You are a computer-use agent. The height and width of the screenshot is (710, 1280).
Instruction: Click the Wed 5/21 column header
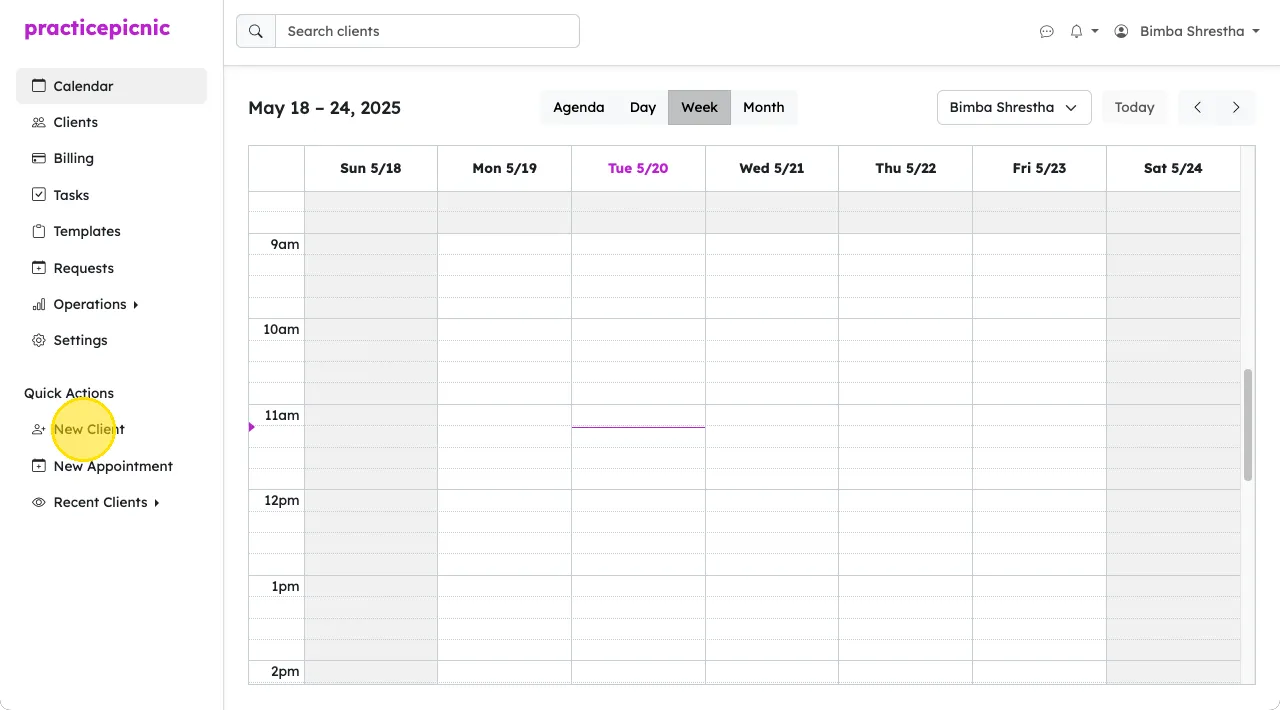pos(772,168)
